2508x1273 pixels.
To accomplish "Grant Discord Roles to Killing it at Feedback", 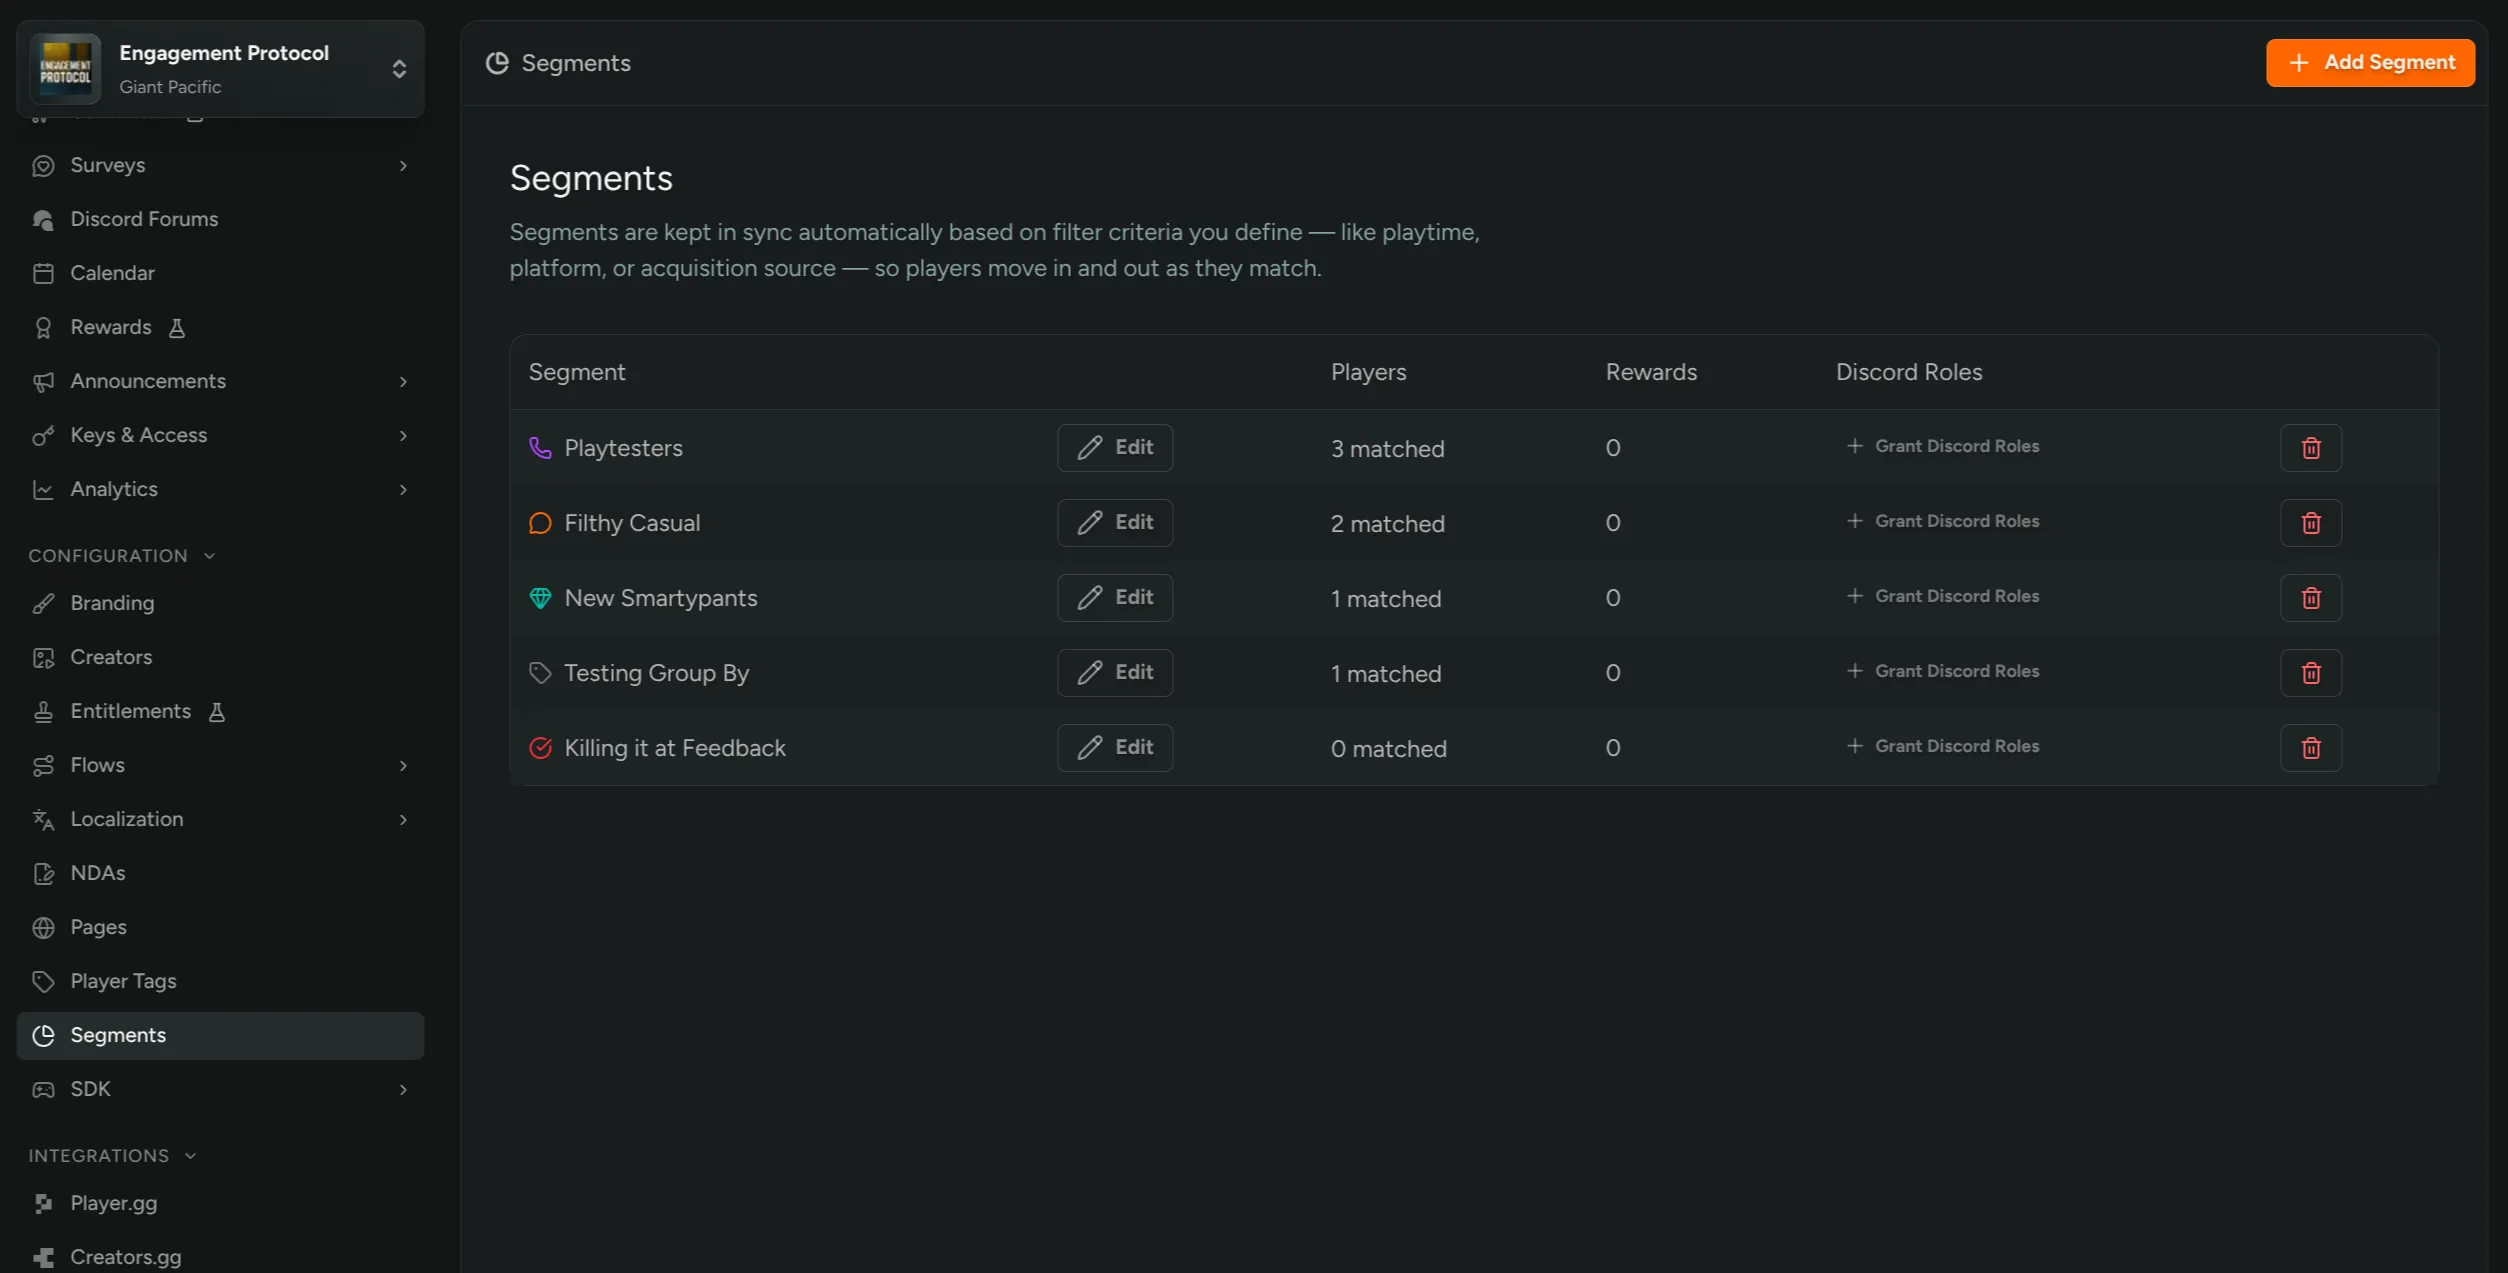I will (1942, 747).
